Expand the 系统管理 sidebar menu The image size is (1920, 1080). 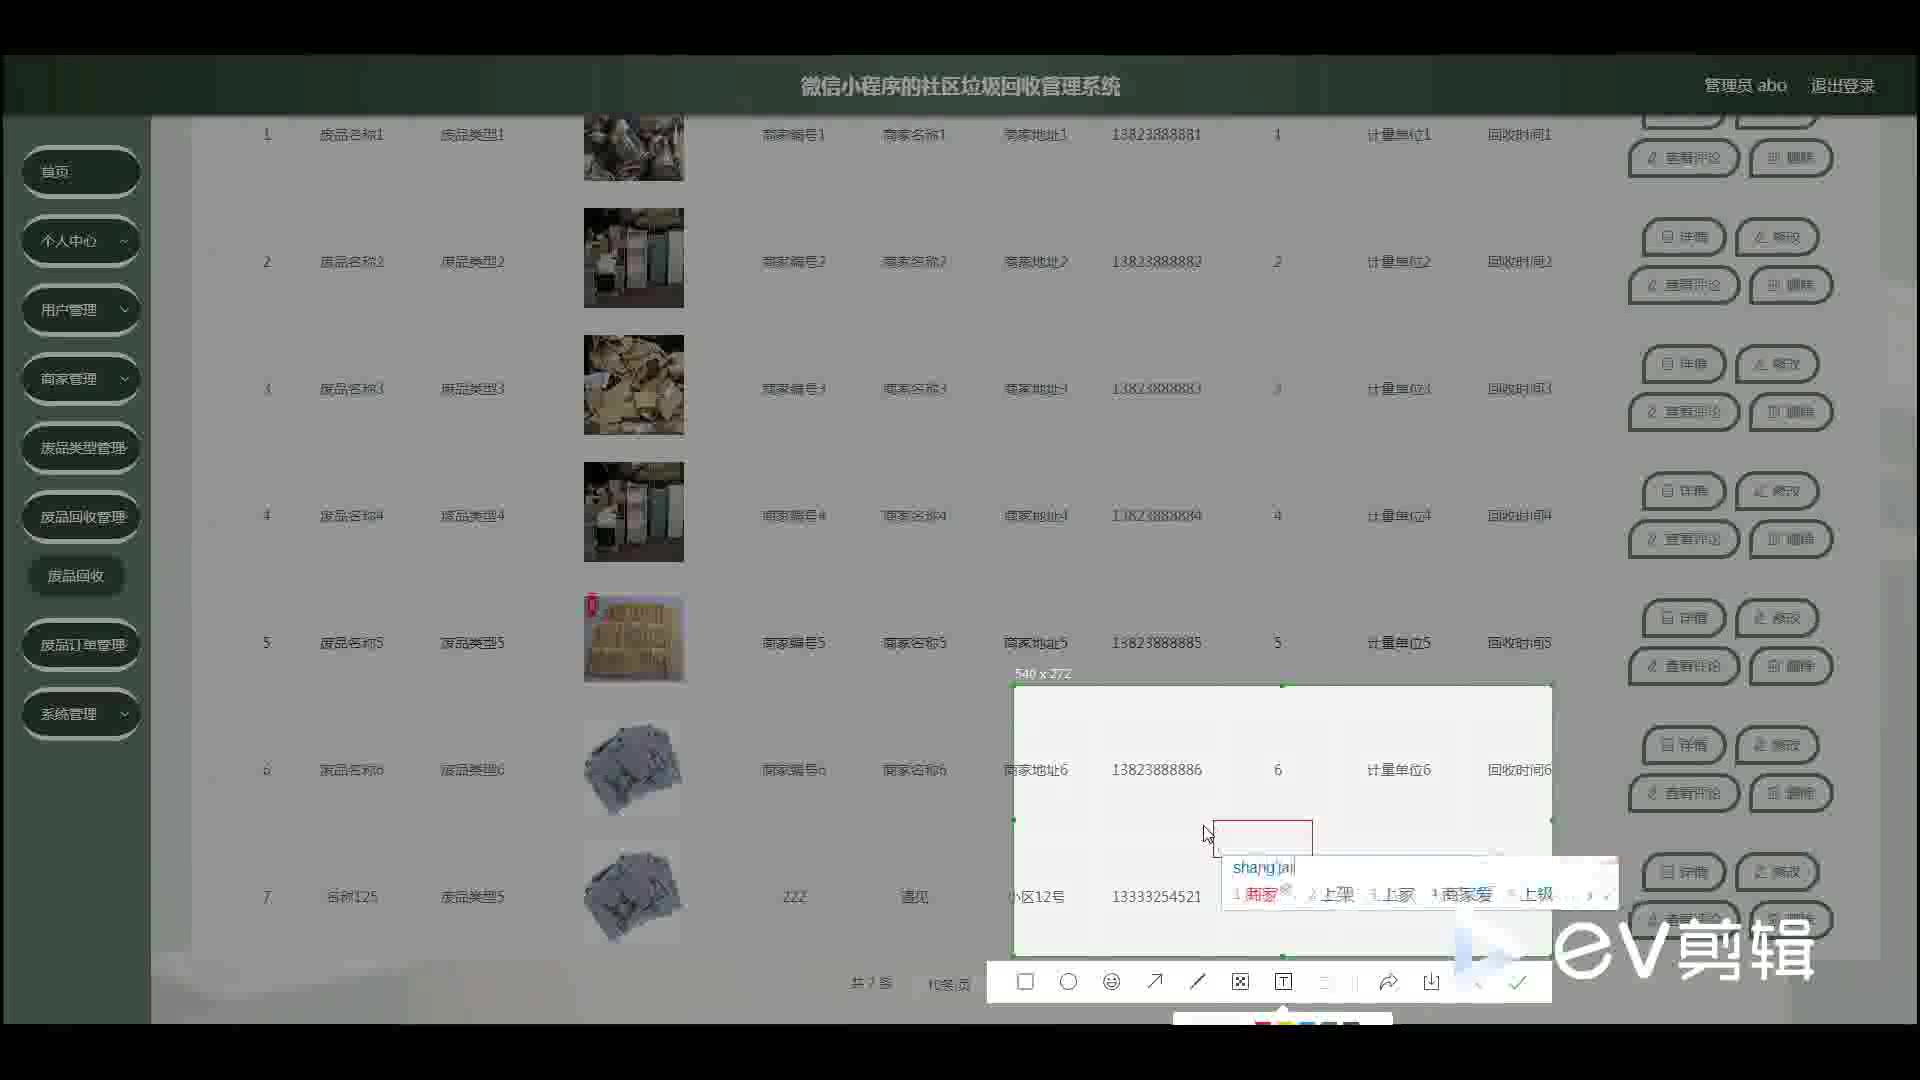coord(81,714)
